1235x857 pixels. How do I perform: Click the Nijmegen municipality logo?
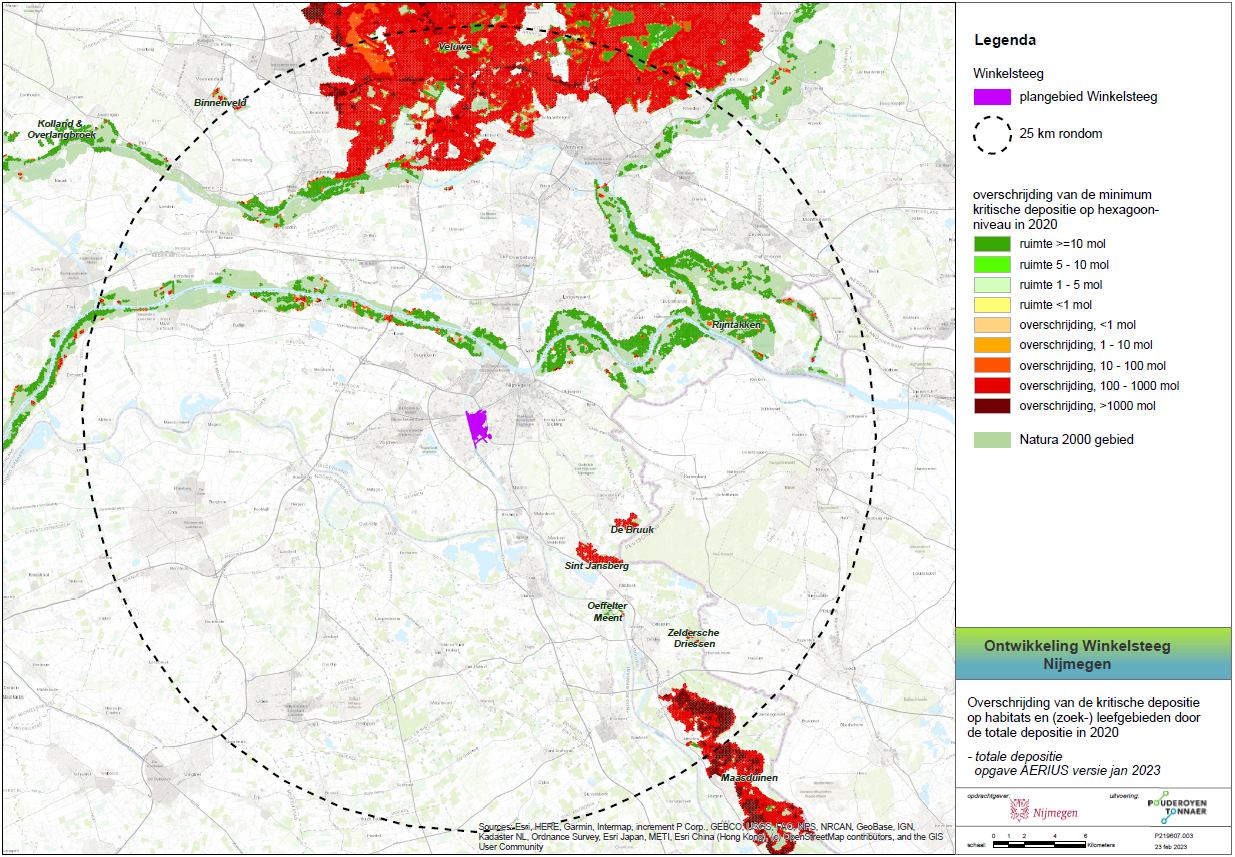(x=1043, y=811)
